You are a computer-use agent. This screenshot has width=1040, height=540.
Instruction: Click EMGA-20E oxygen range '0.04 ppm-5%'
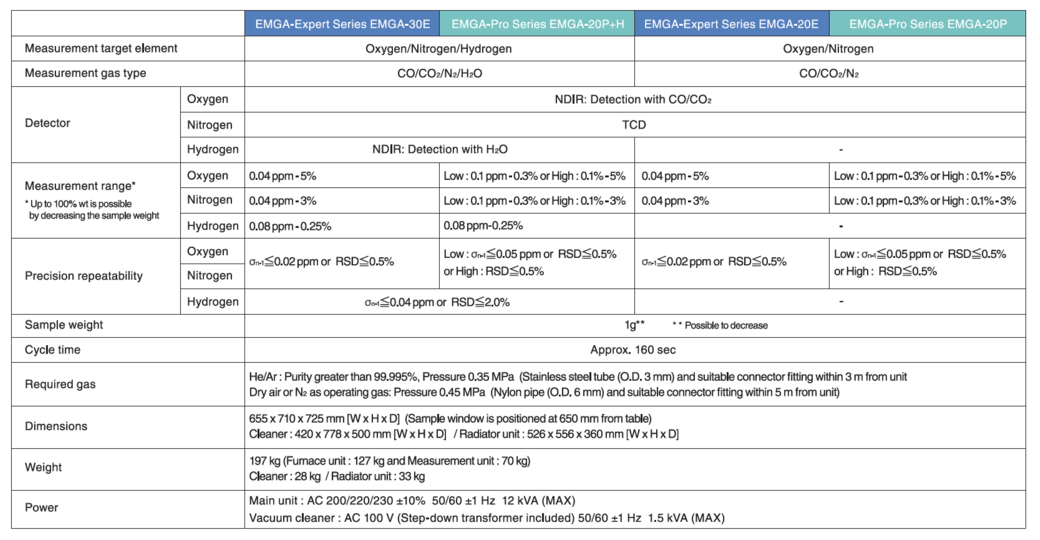coord(675,176)
